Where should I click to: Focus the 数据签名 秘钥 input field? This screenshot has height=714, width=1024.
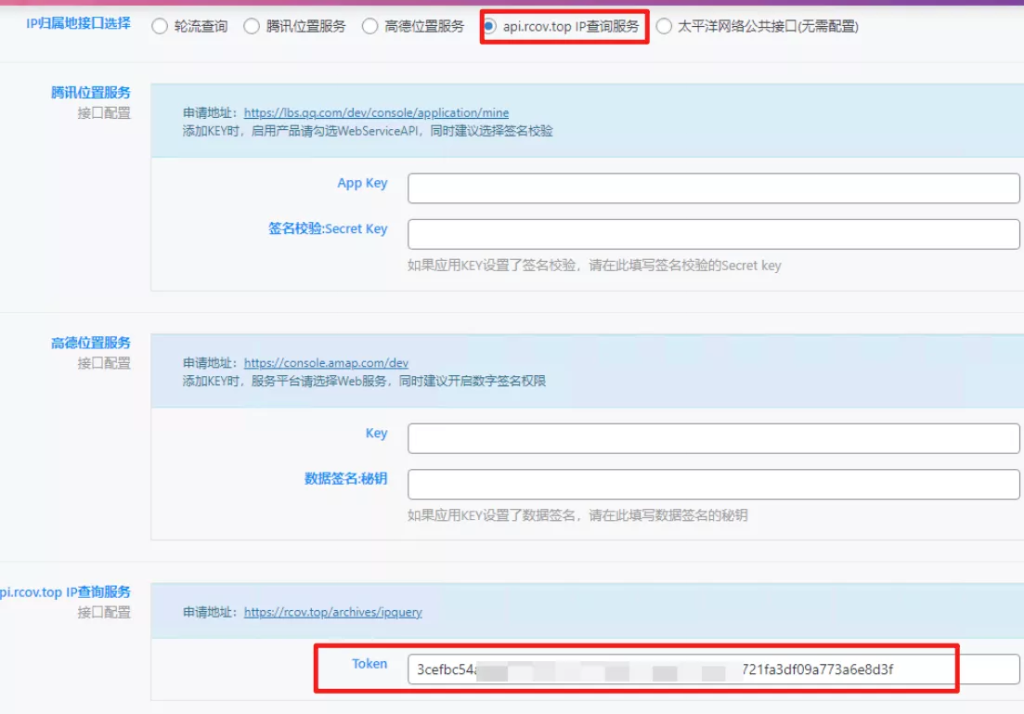coord(713,484)
